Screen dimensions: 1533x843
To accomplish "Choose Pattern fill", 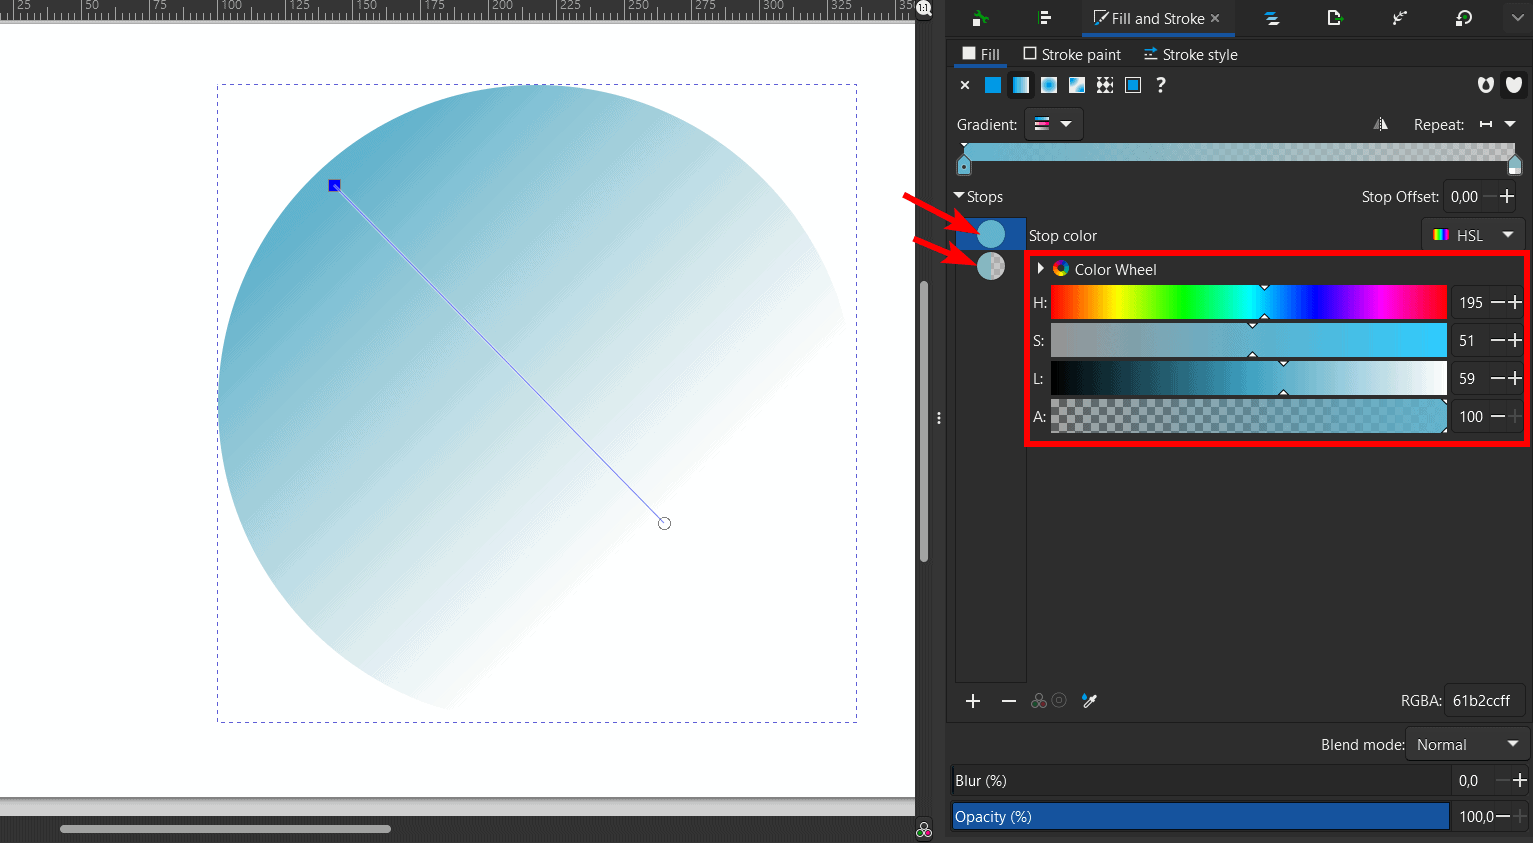I will (x=1105, y=85).
